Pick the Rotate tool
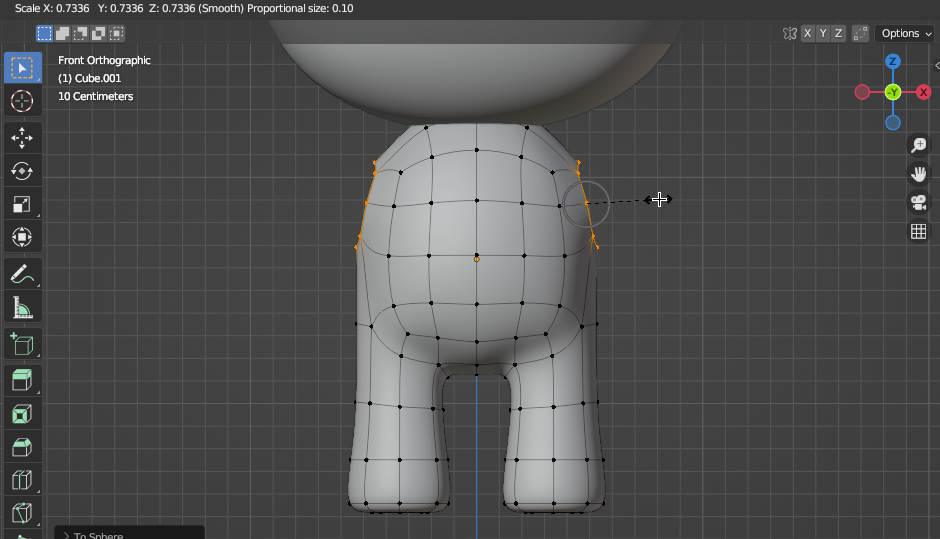This screenshot has width=940, height=539. coord(22,171)
